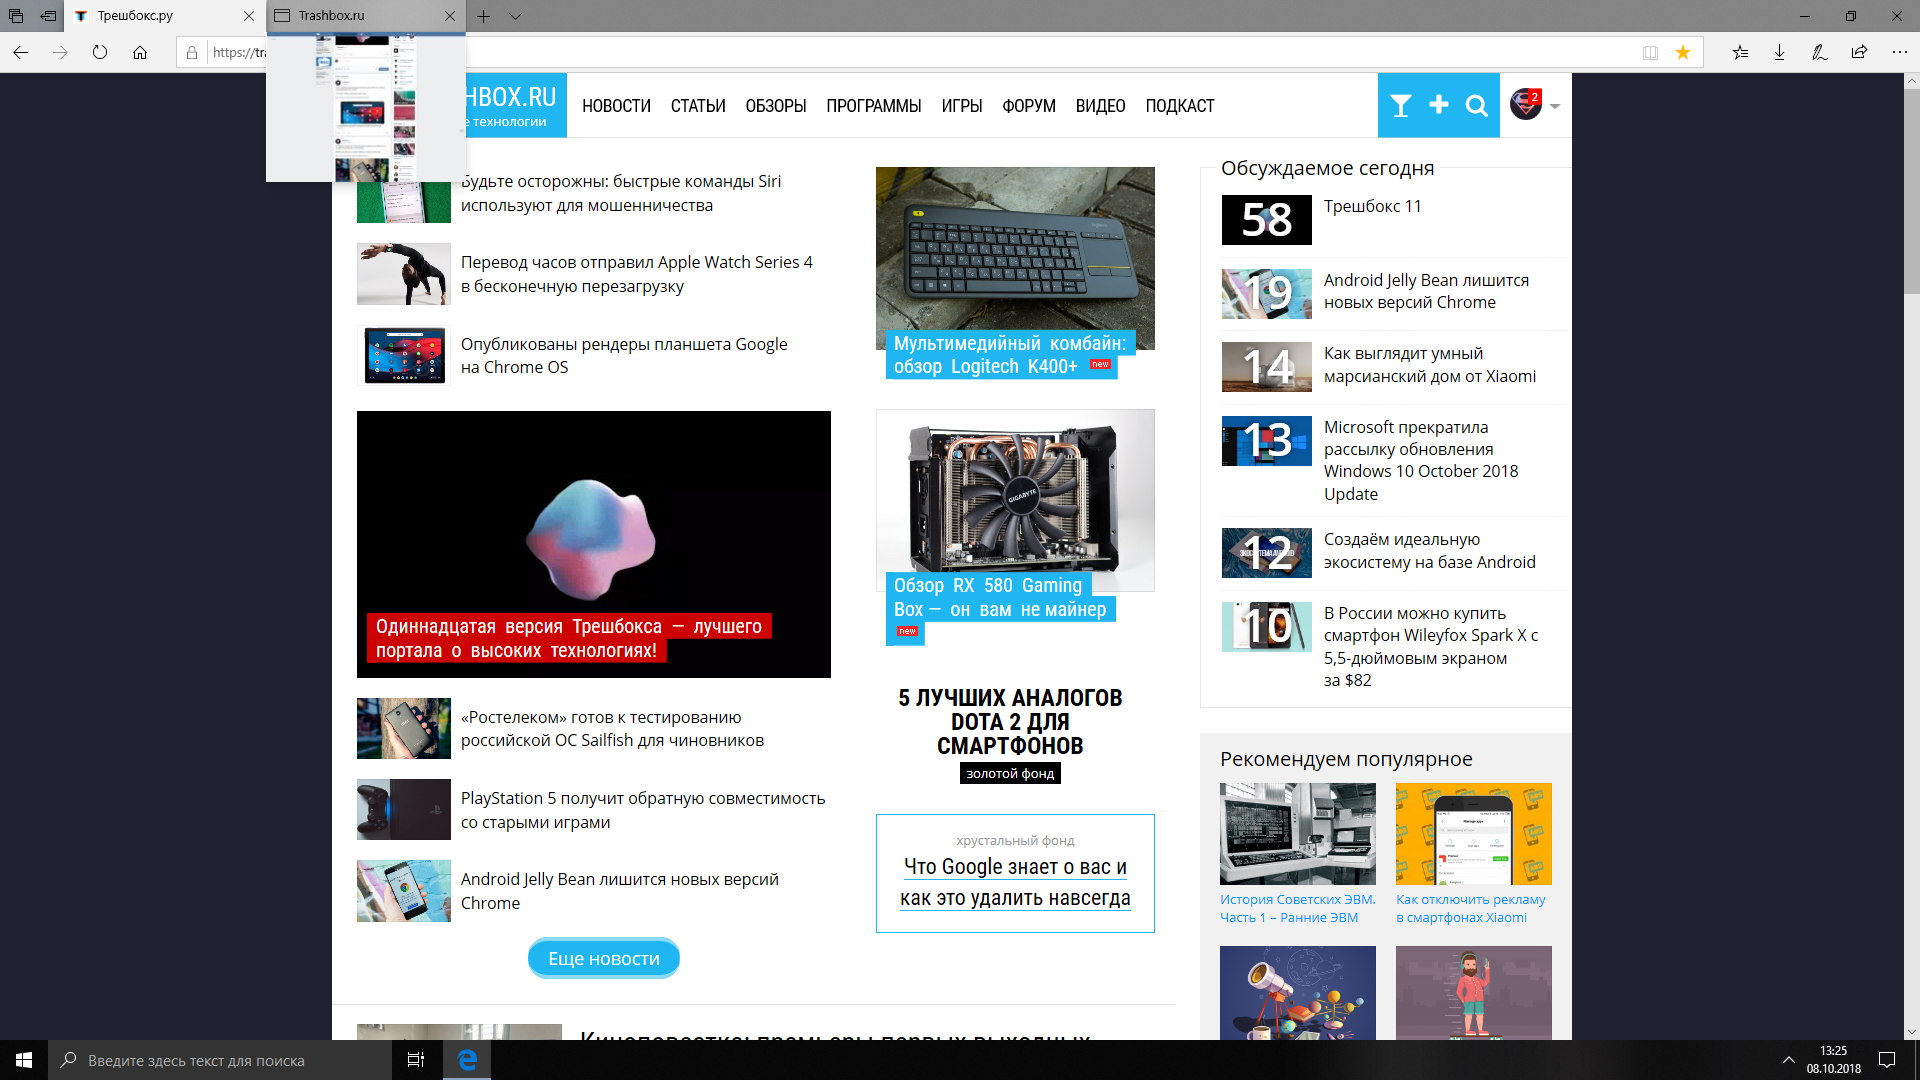Open tab previews chevron

click(515, 16)
